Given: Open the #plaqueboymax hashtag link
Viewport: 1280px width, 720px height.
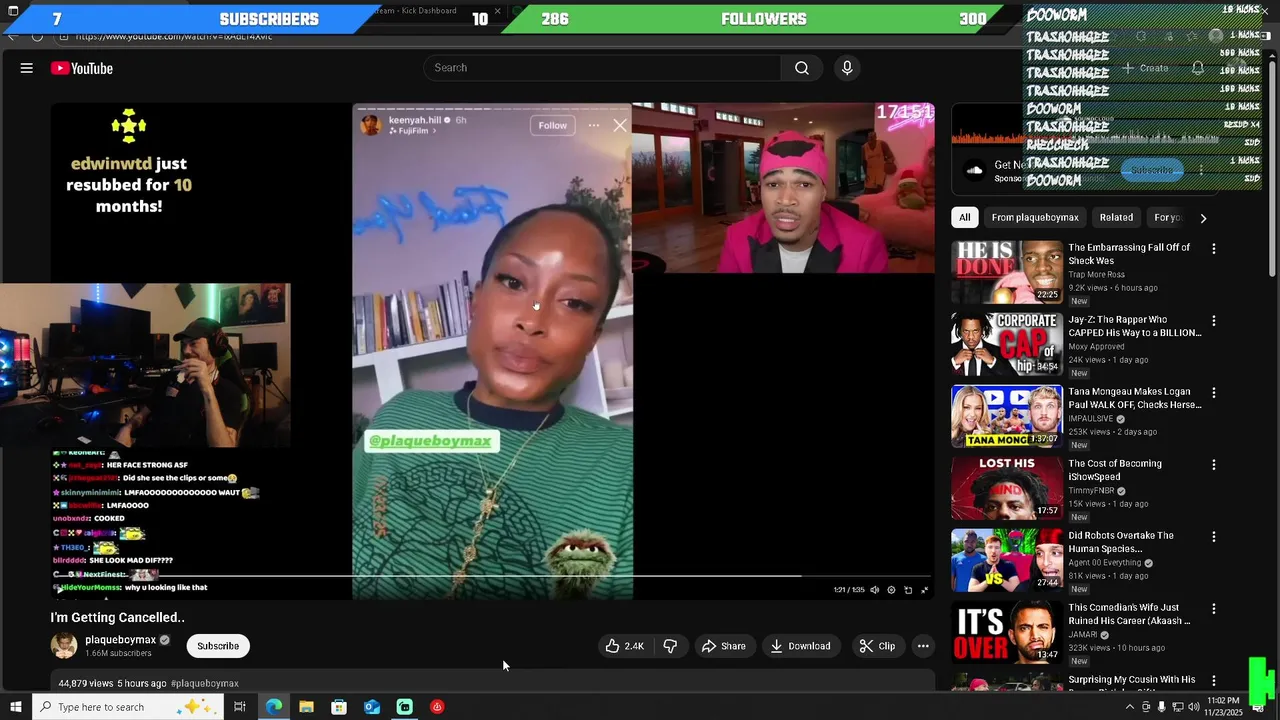Looking at the screenshot, I should point(205,683).
